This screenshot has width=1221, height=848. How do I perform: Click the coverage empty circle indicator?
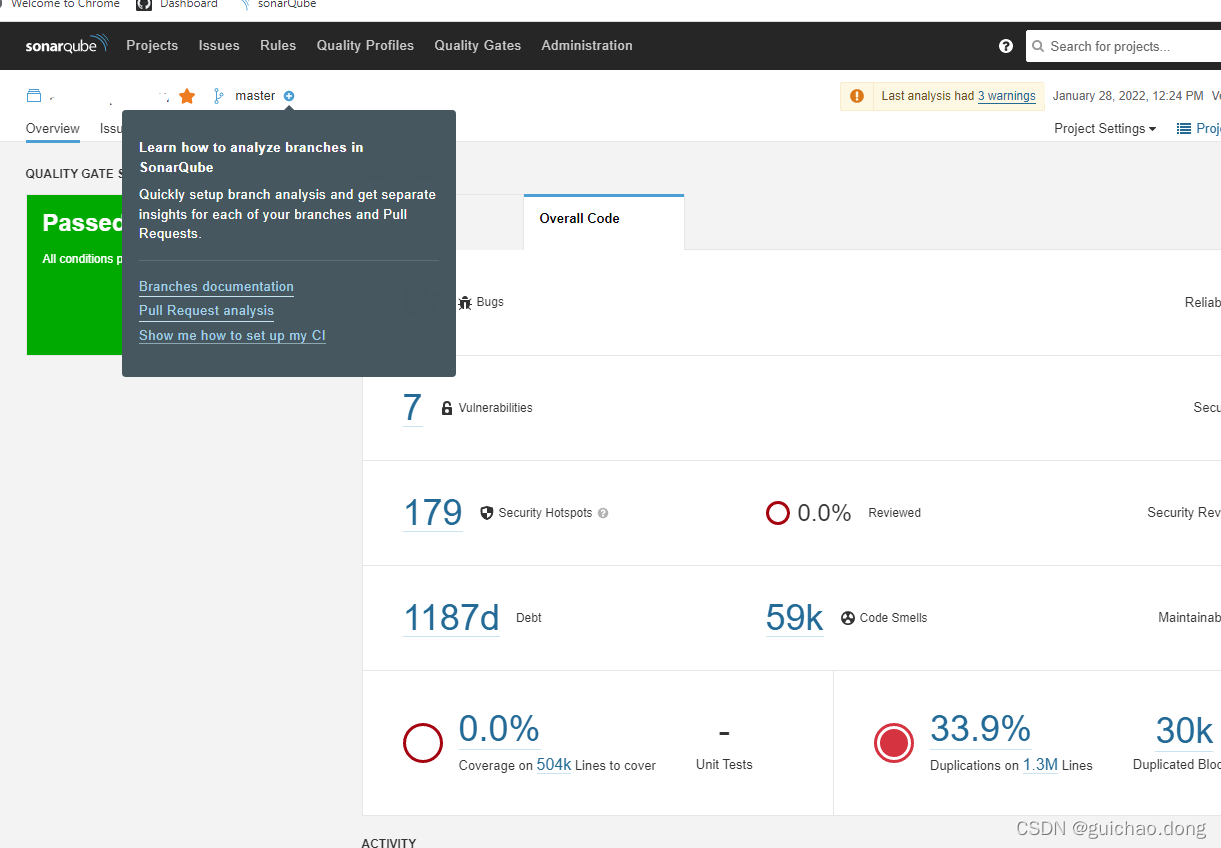423,743
